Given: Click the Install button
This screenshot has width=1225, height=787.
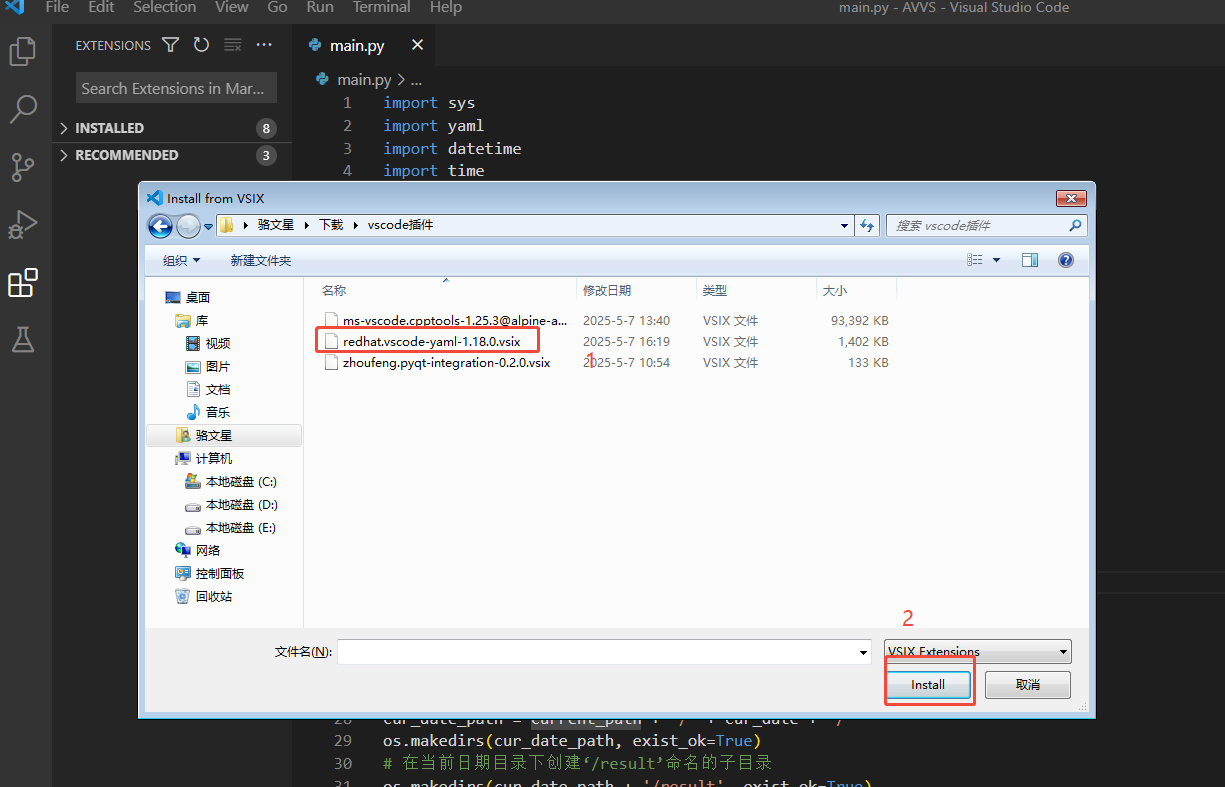Looking at the screenshot, I should [x=928, y=685].
